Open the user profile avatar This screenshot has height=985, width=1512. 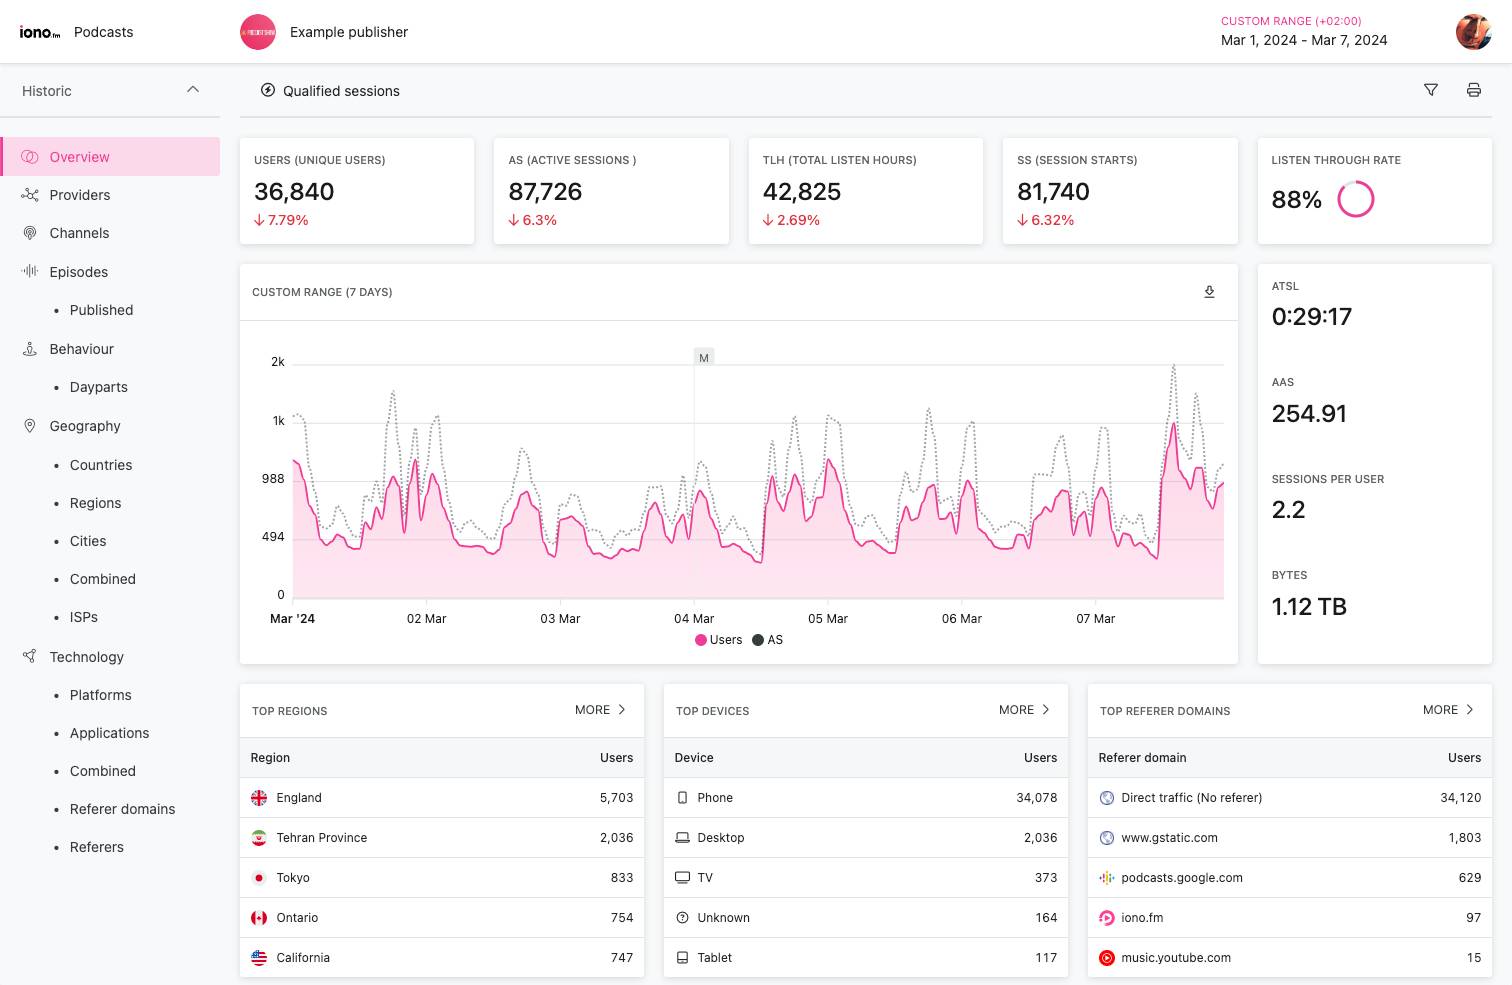[1473, 32]
